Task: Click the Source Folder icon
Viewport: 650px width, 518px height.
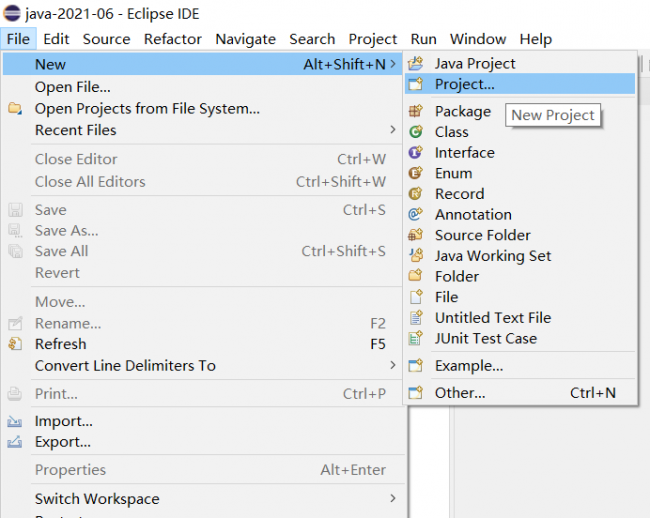Action: 415,235
